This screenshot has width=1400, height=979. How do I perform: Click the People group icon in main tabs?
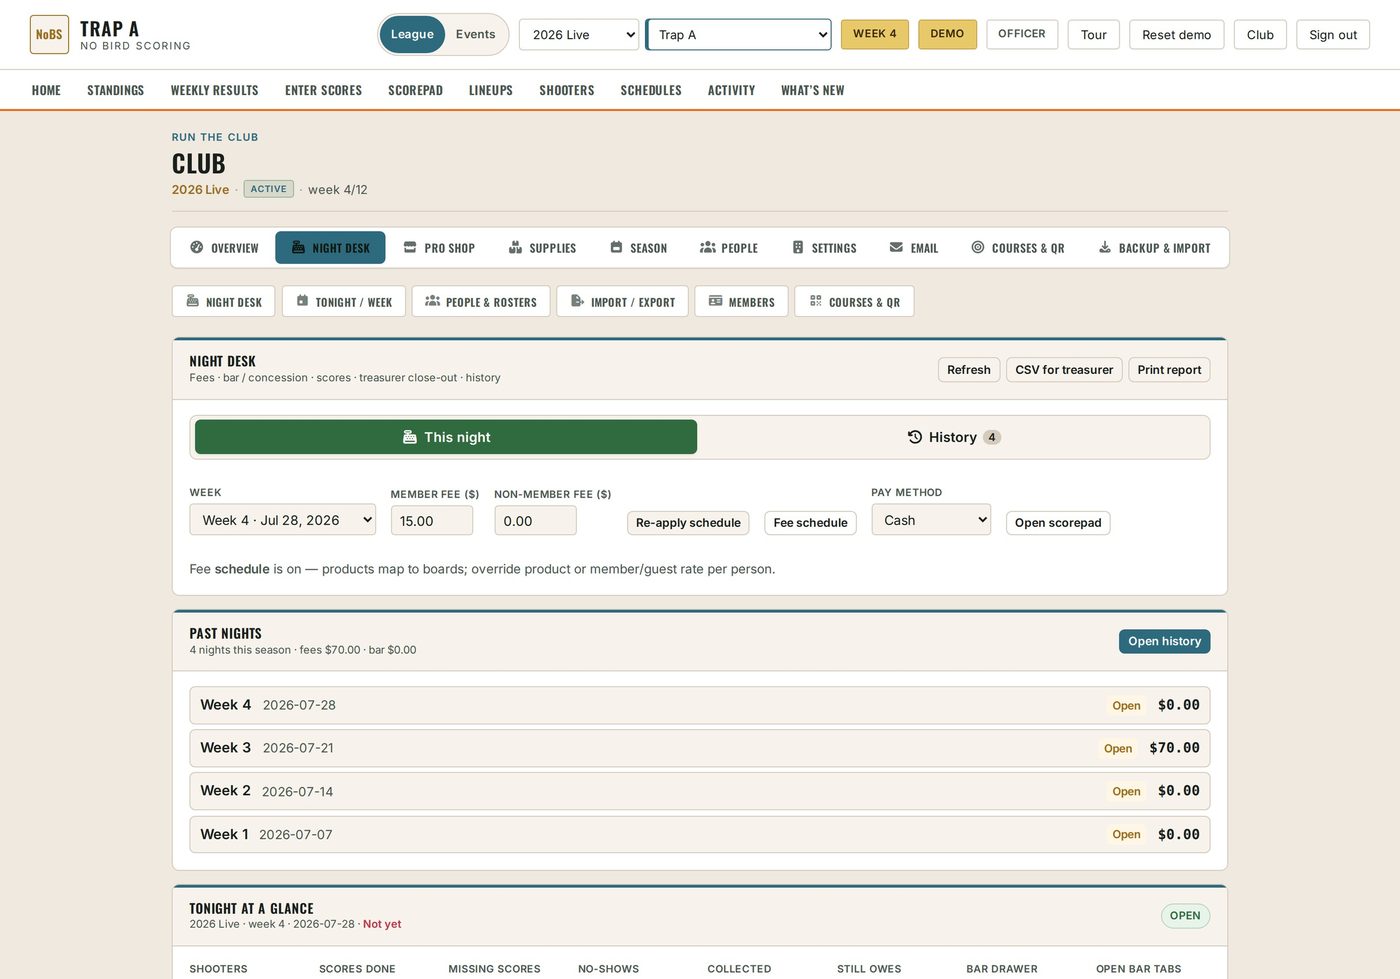(x=707, y=247)
